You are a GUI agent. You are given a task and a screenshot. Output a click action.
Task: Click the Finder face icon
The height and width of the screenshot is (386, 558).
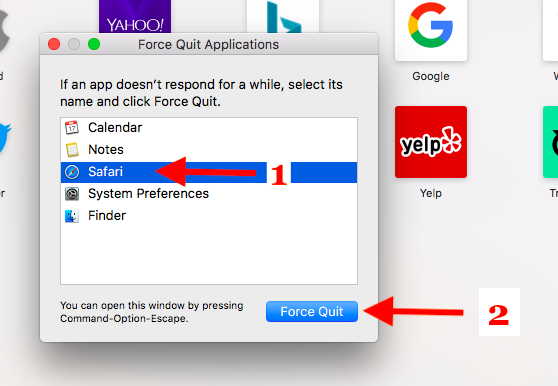72,216
